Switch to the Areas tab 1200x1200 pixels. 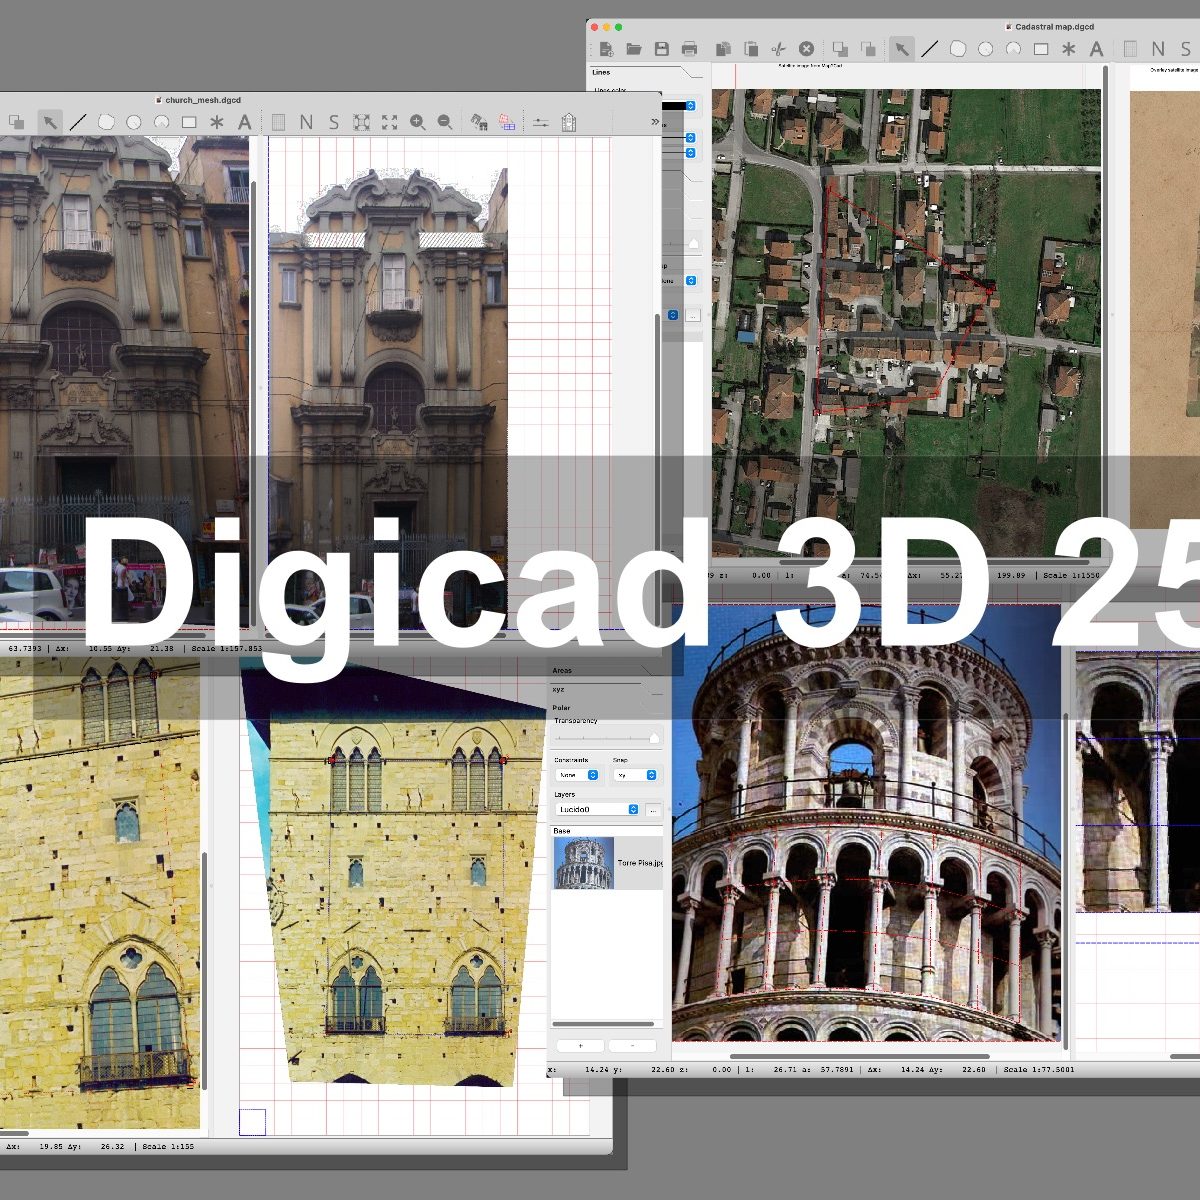(x=563, y=670)
